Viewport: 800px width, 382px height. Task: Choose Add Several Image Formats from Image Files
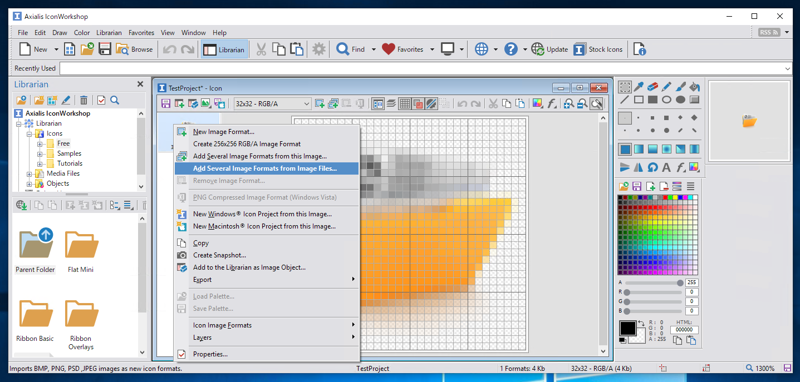266,168
